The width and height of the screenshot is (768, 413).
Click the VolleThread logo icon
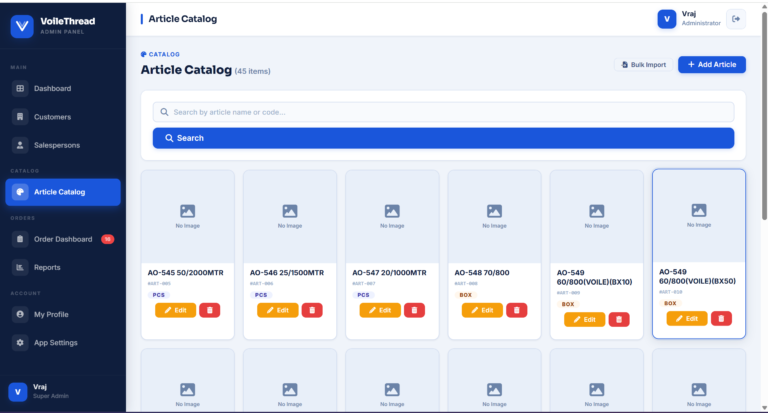point(22,26)
